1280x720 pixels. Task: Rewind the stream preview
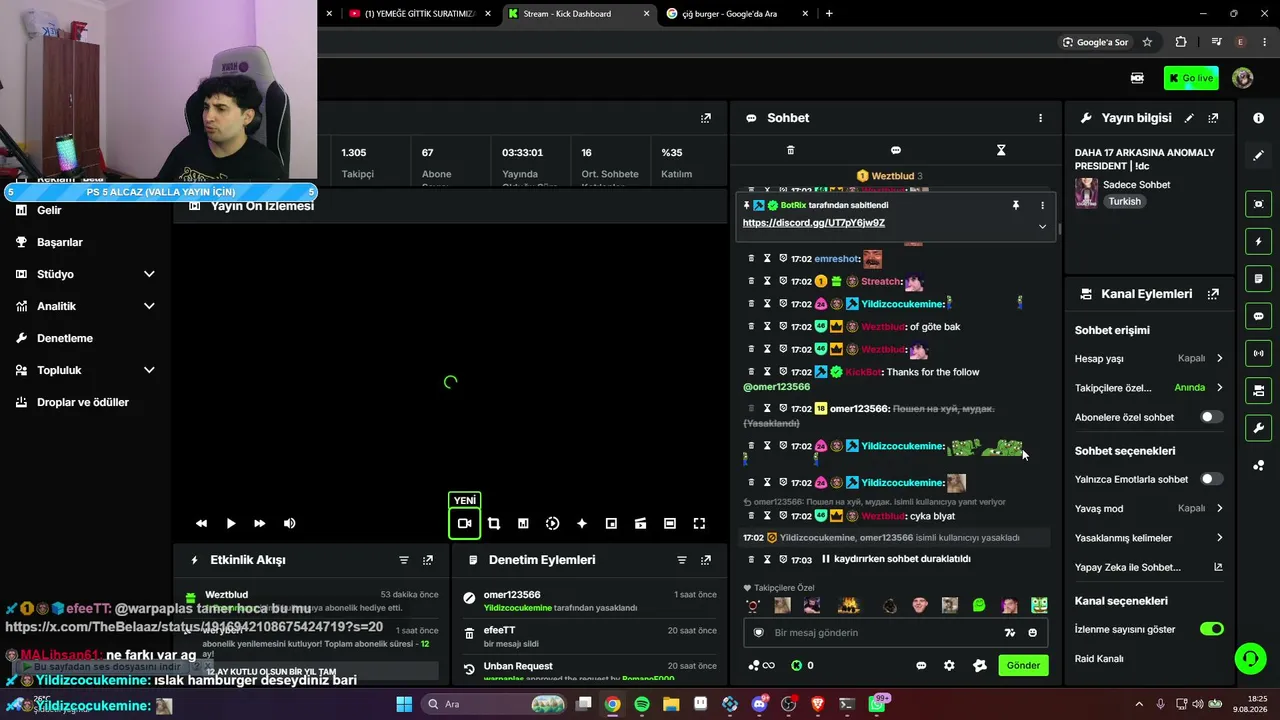(202, 523)
